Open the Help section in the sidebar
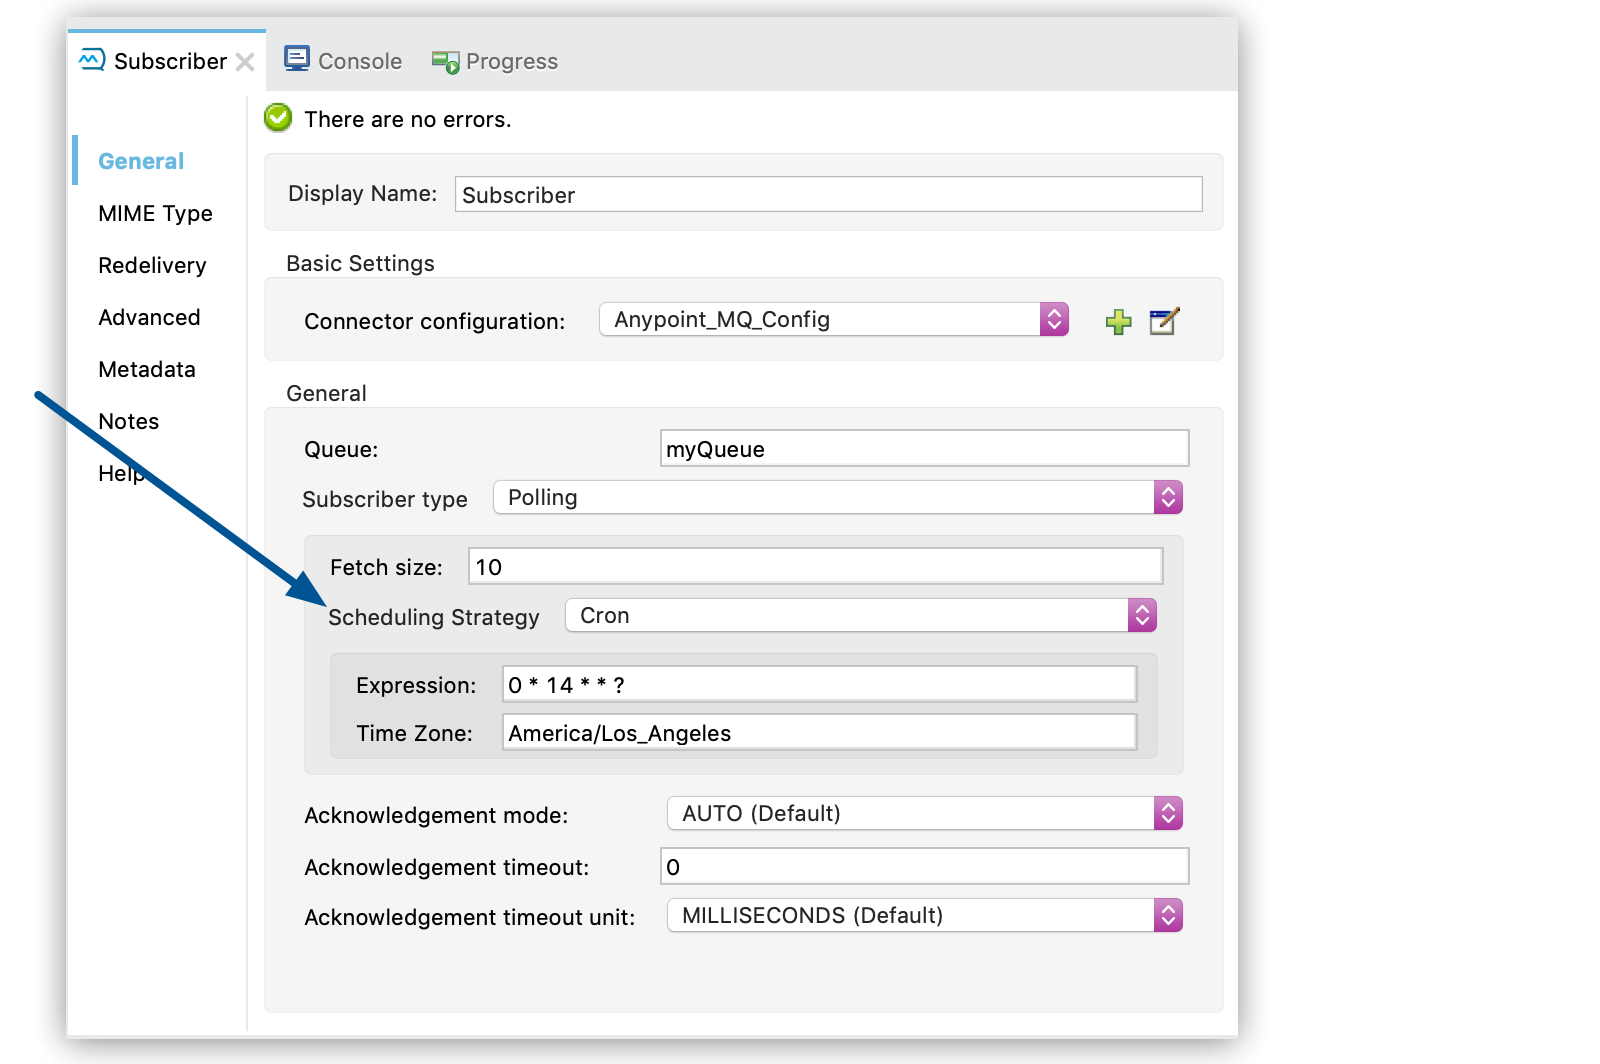Viewport: 1600px width, 1064px height. tap(121, 473)
